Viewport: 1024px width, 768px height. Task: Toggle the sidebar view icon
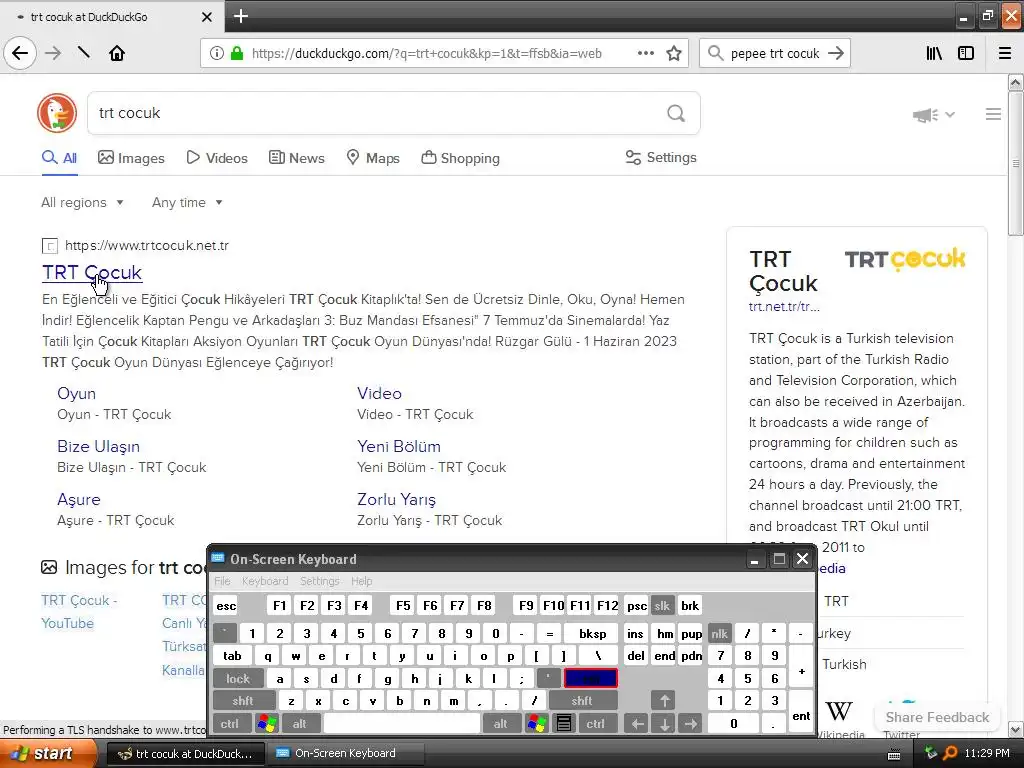pos(966,53)
